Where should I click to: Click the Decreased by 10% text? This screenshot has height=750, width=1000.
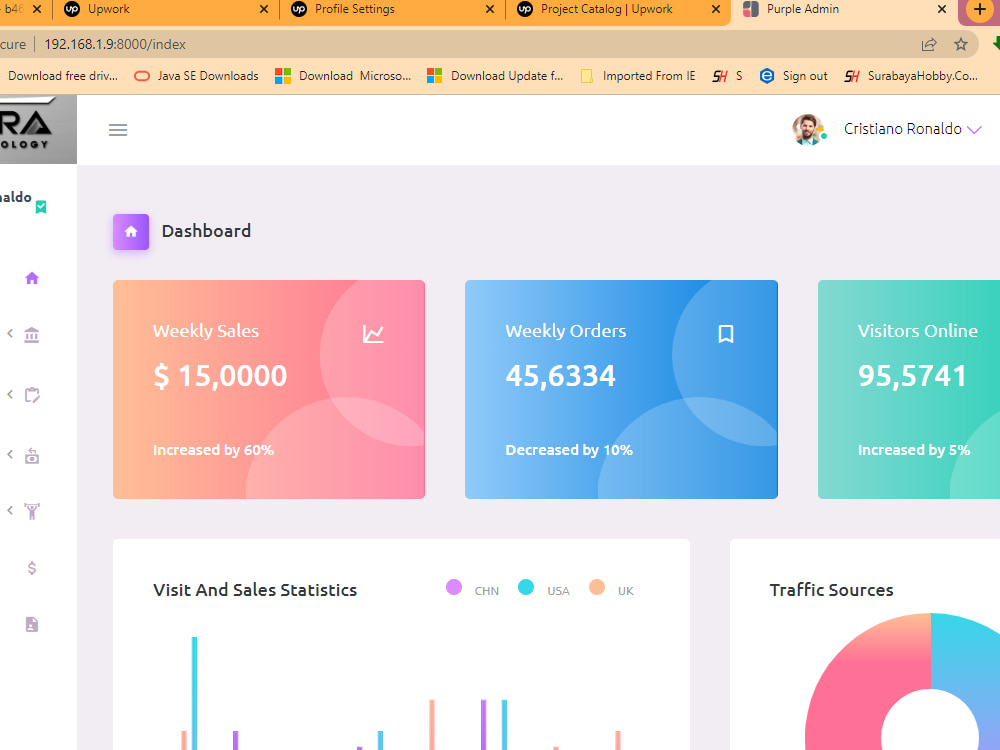[569, 450]
